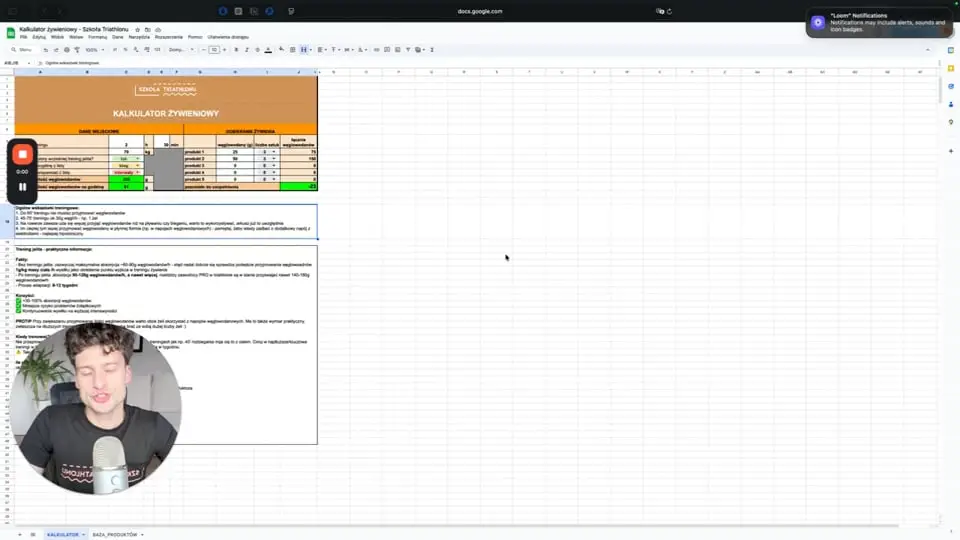Open the Dane menu
The height and width of the screenshot is (540, 960).
tap(118, 37)
